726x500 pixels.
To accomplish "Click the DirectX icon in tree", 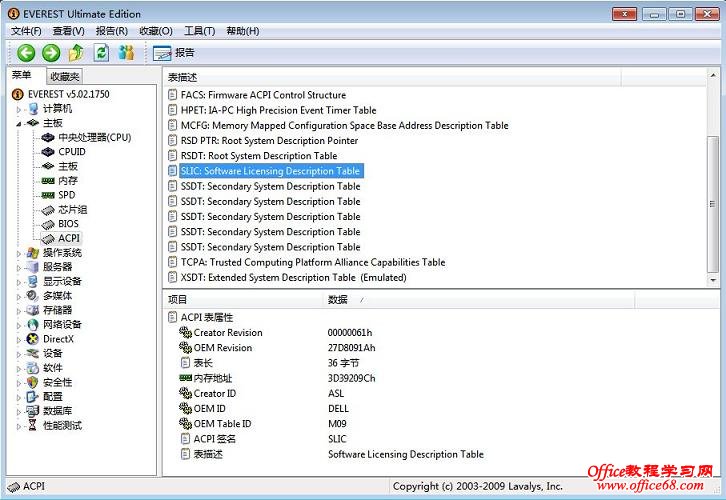I will click(x=32, y=339).
